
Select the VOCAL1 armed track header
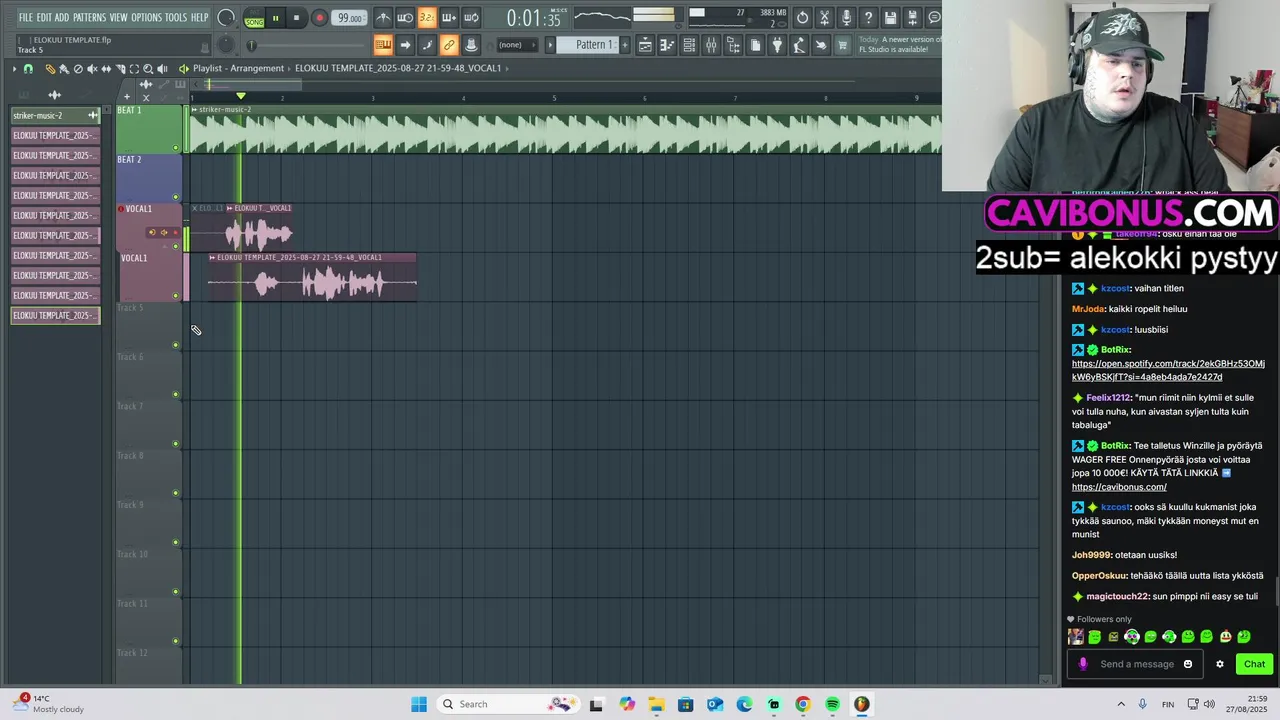point(150,227)
